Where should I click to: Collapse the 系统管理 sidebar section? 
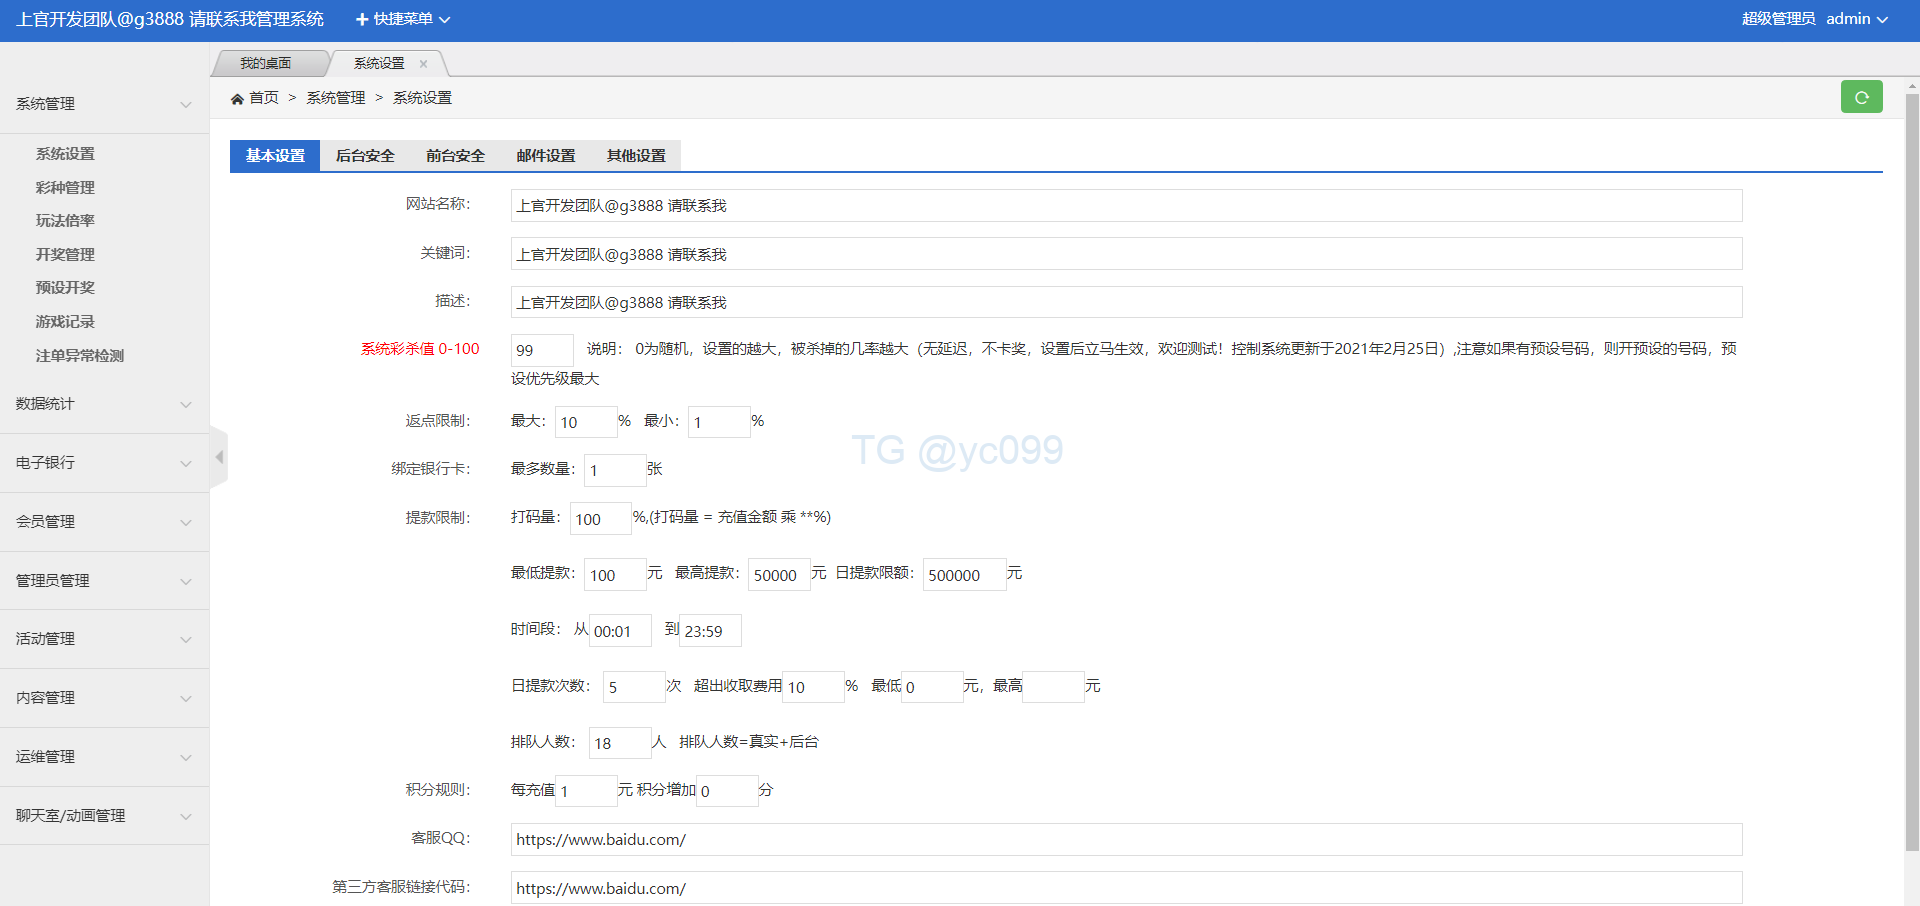click(x=104, y=104)
